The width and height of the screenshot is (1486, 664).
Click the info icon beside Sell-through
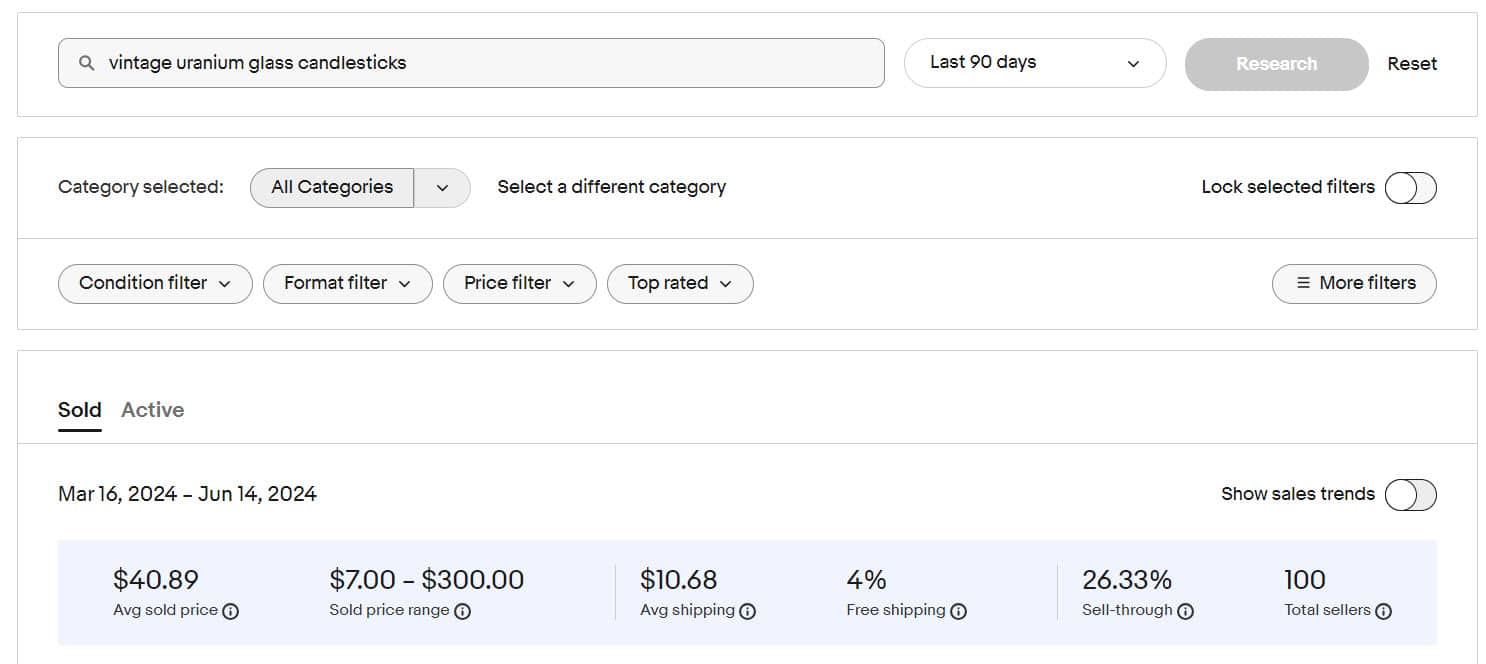[1185, 611]
